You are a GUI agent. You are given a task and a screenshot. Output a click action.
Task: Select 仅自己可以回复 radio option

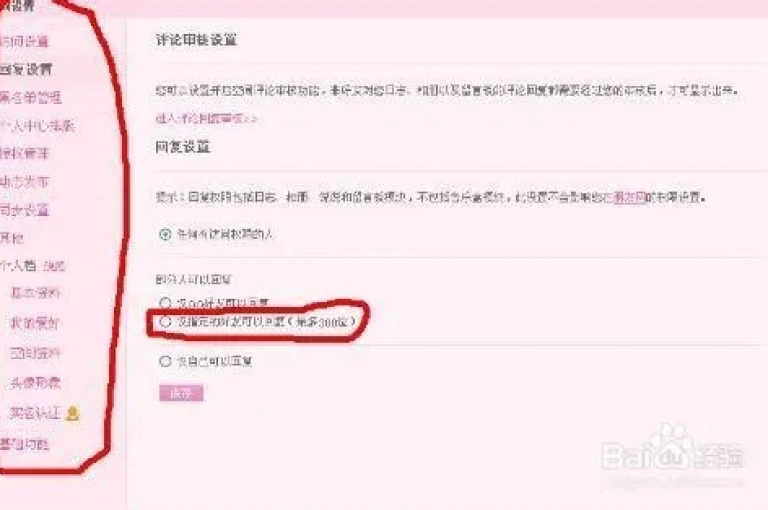pyautogui.click(x=165, y=362)
